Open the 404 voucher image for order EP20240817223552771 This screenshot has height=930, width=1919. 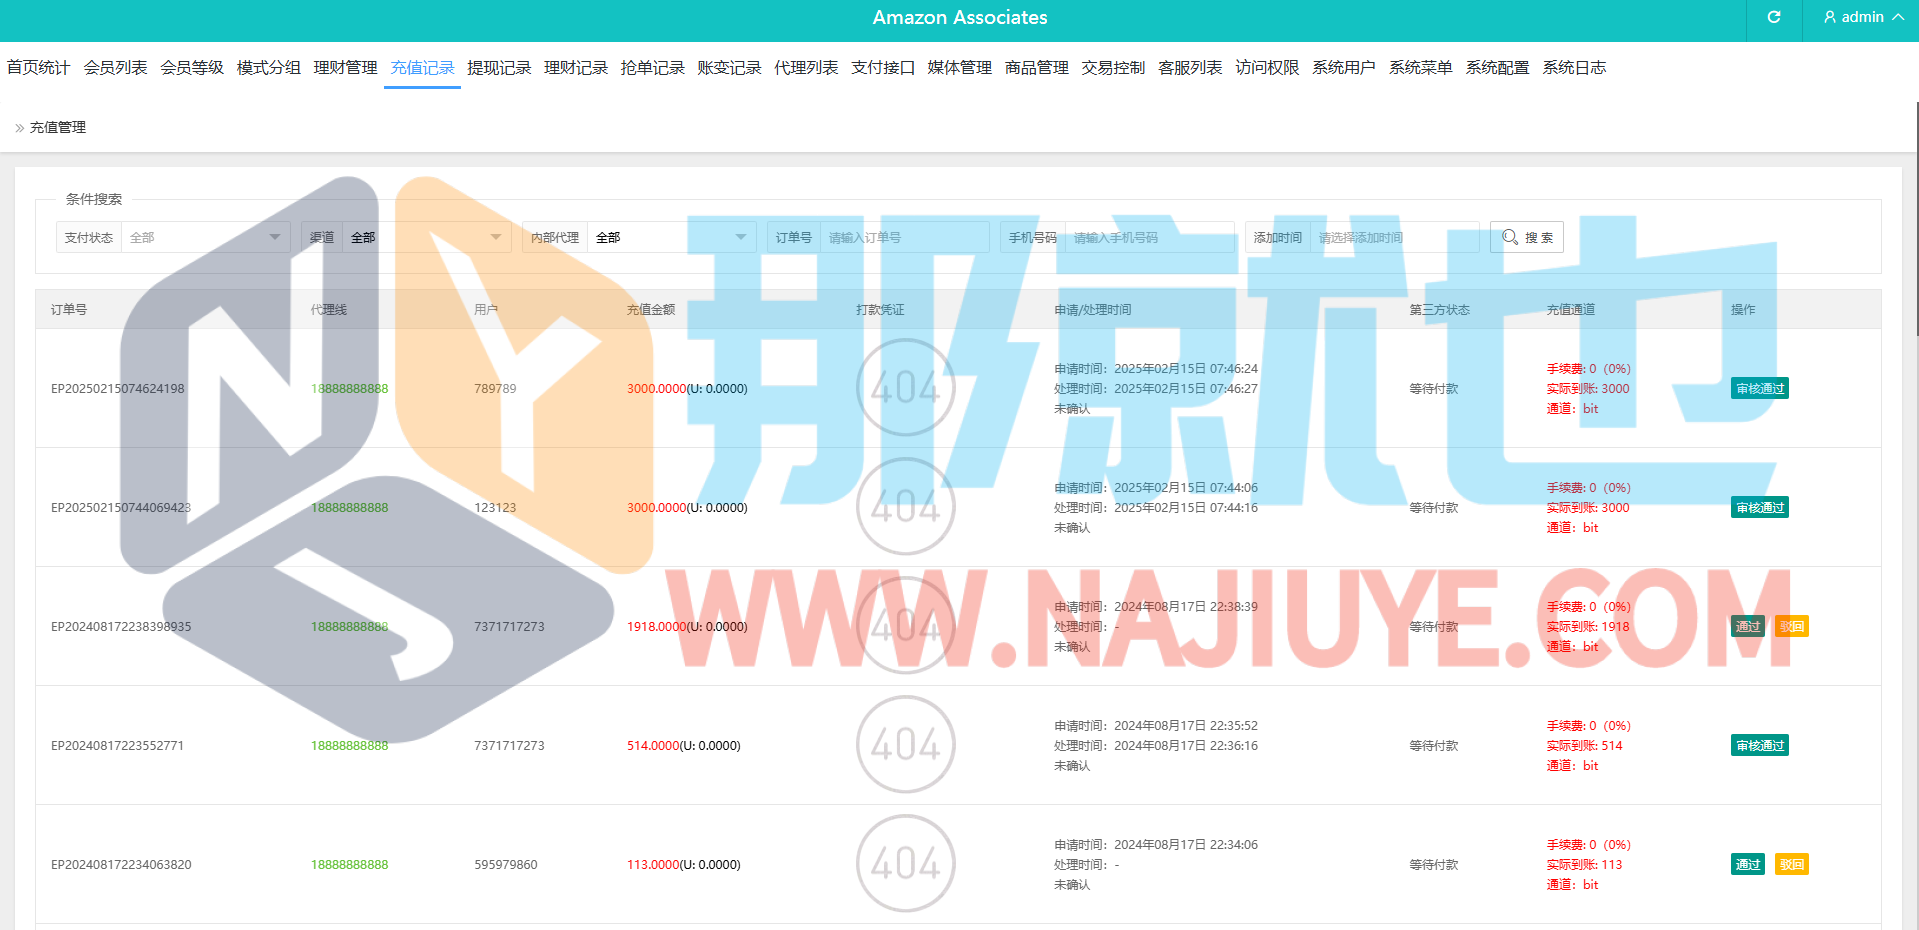[905, 745]
